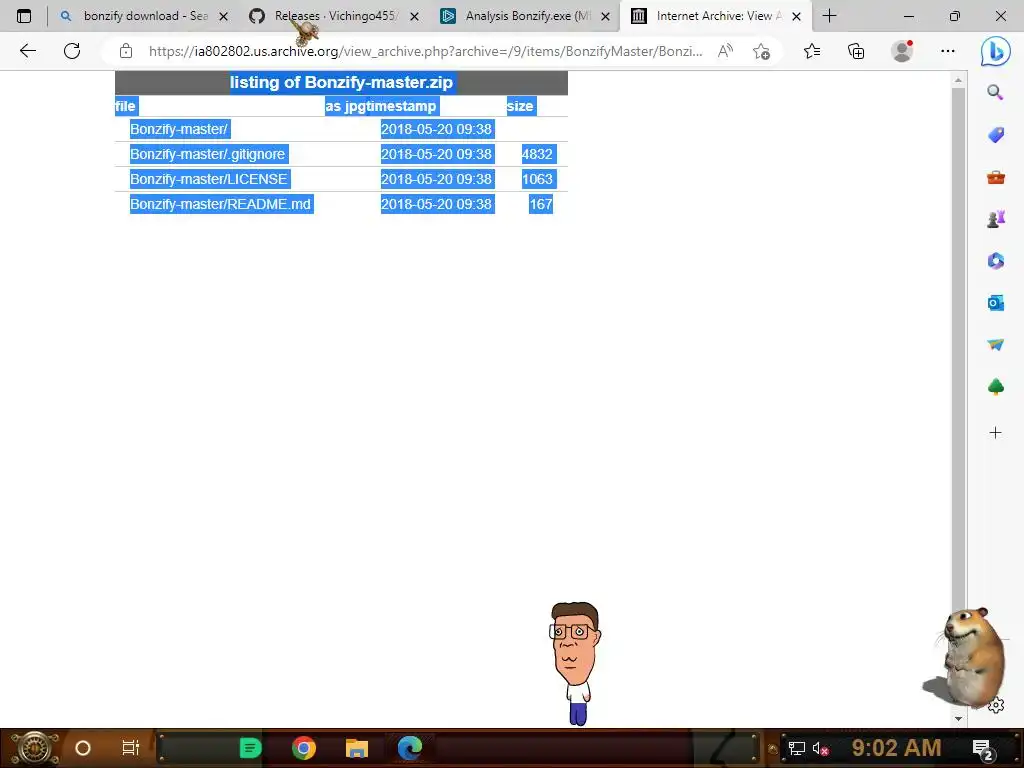Open Task View on taskbar
Screen dimensions: 1024x768
(131, 748)
